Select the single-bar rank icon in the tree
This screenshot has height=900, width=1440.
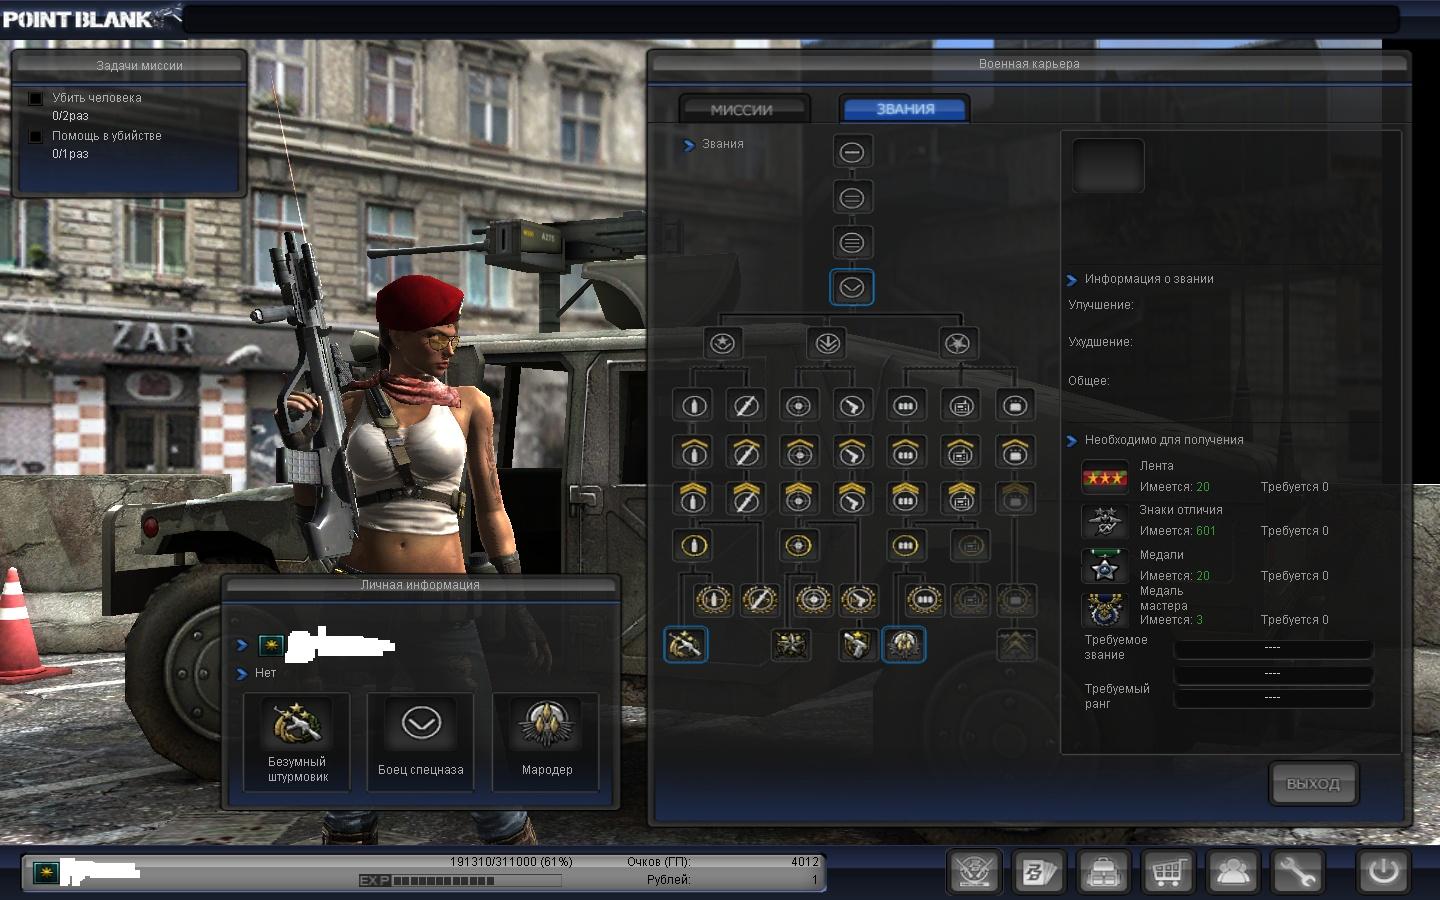[852, 152]
